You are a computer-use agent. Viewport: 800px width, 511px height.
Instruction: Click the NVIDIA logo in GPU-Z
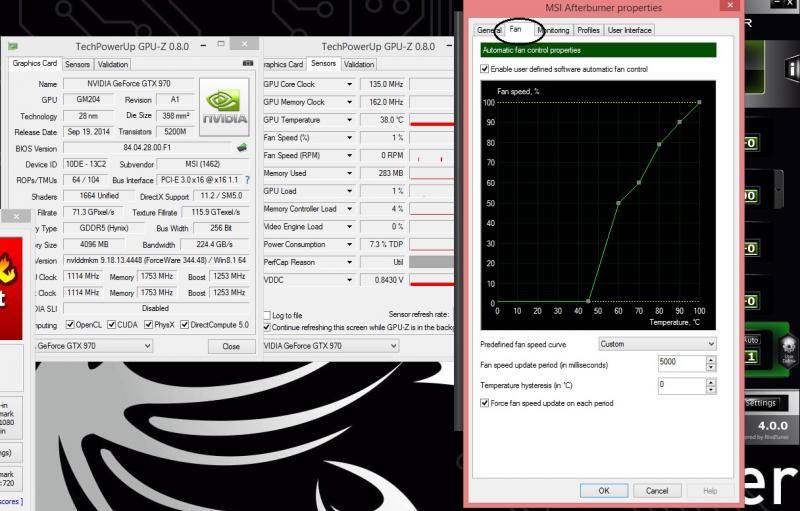[224, 103]
